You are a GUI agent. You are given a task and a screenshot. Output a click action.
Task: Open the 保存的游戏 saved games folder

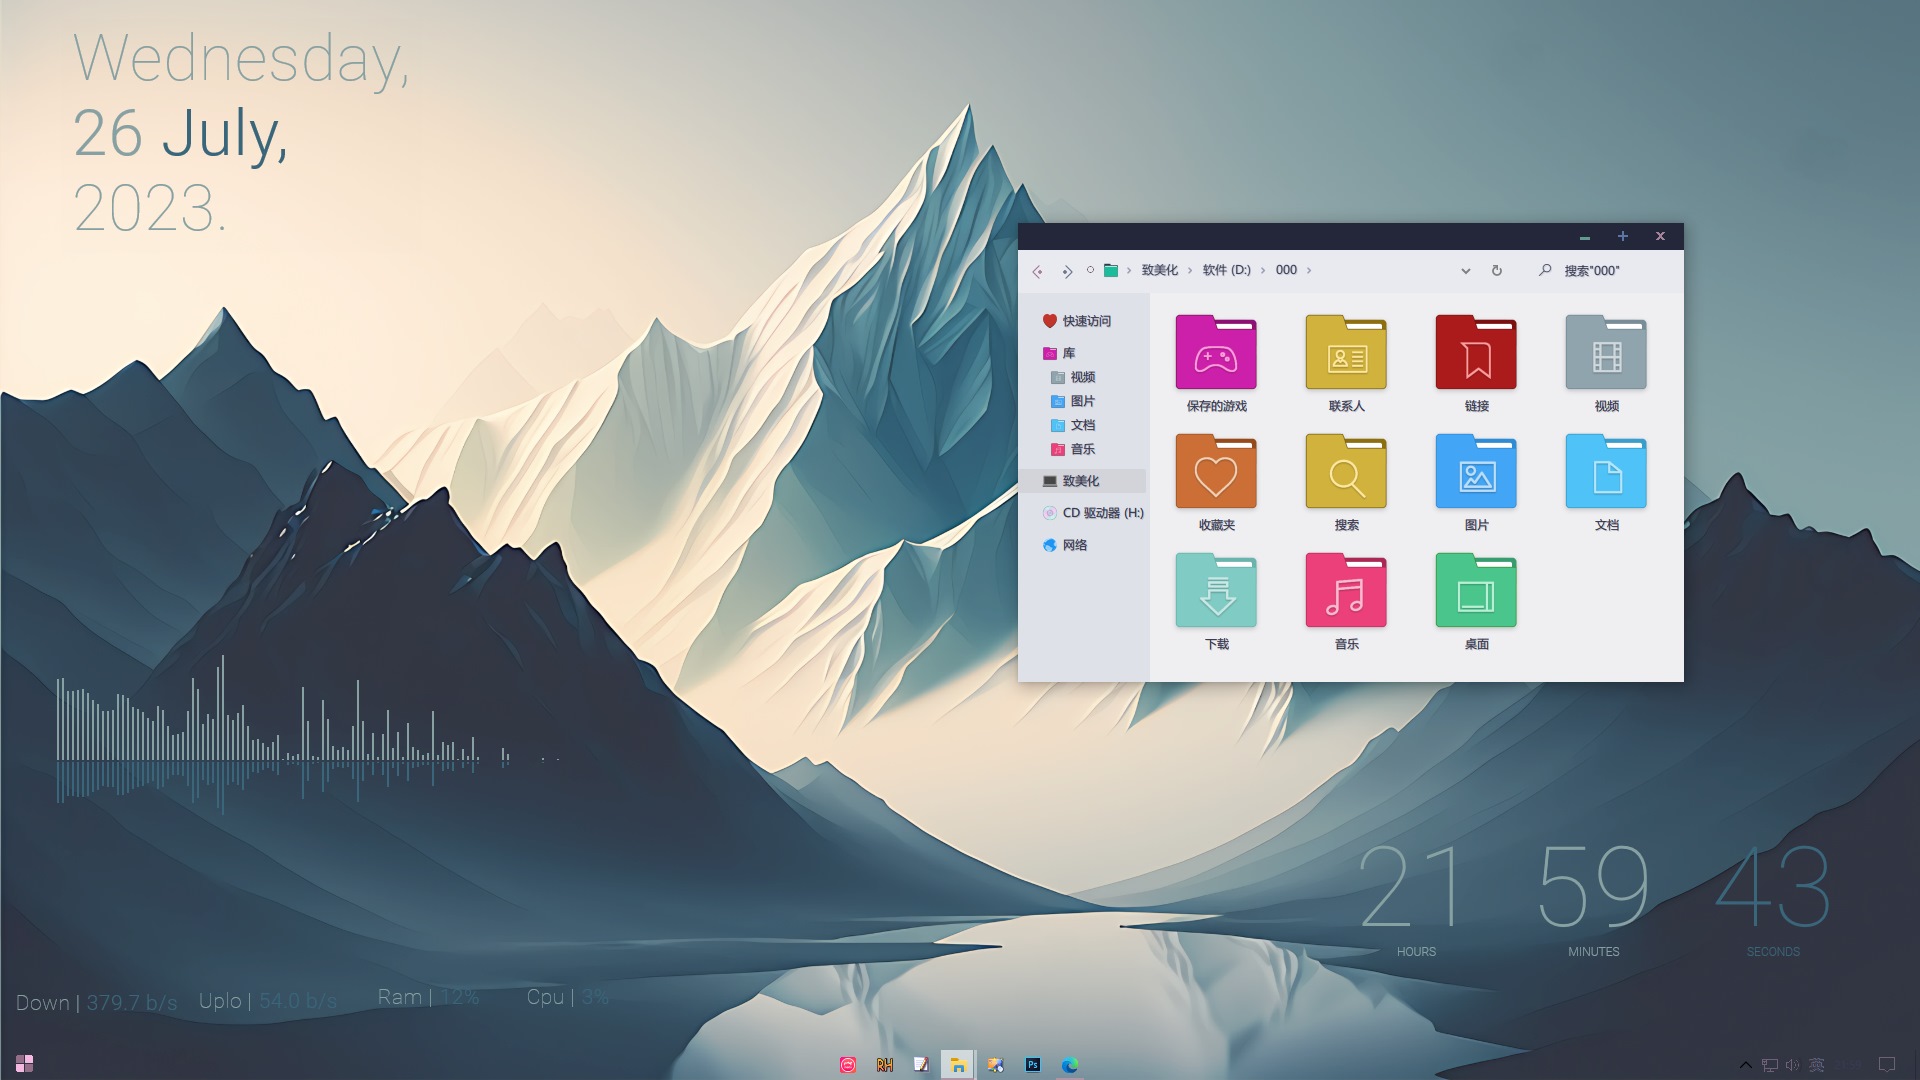1216,354
